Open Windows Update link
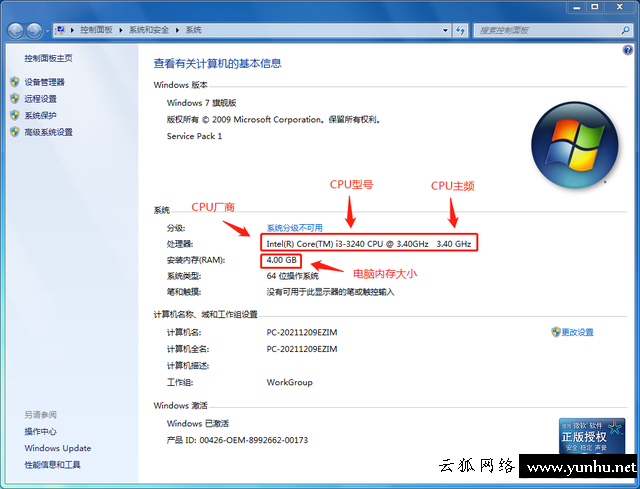 point(58,448)
